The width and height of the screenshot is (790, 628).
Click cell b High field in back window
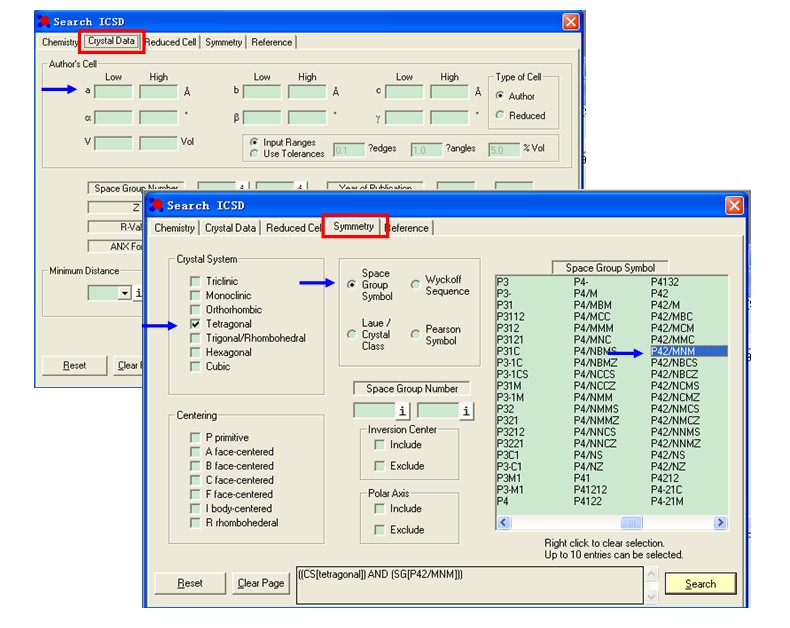click(x=307, y=92)
